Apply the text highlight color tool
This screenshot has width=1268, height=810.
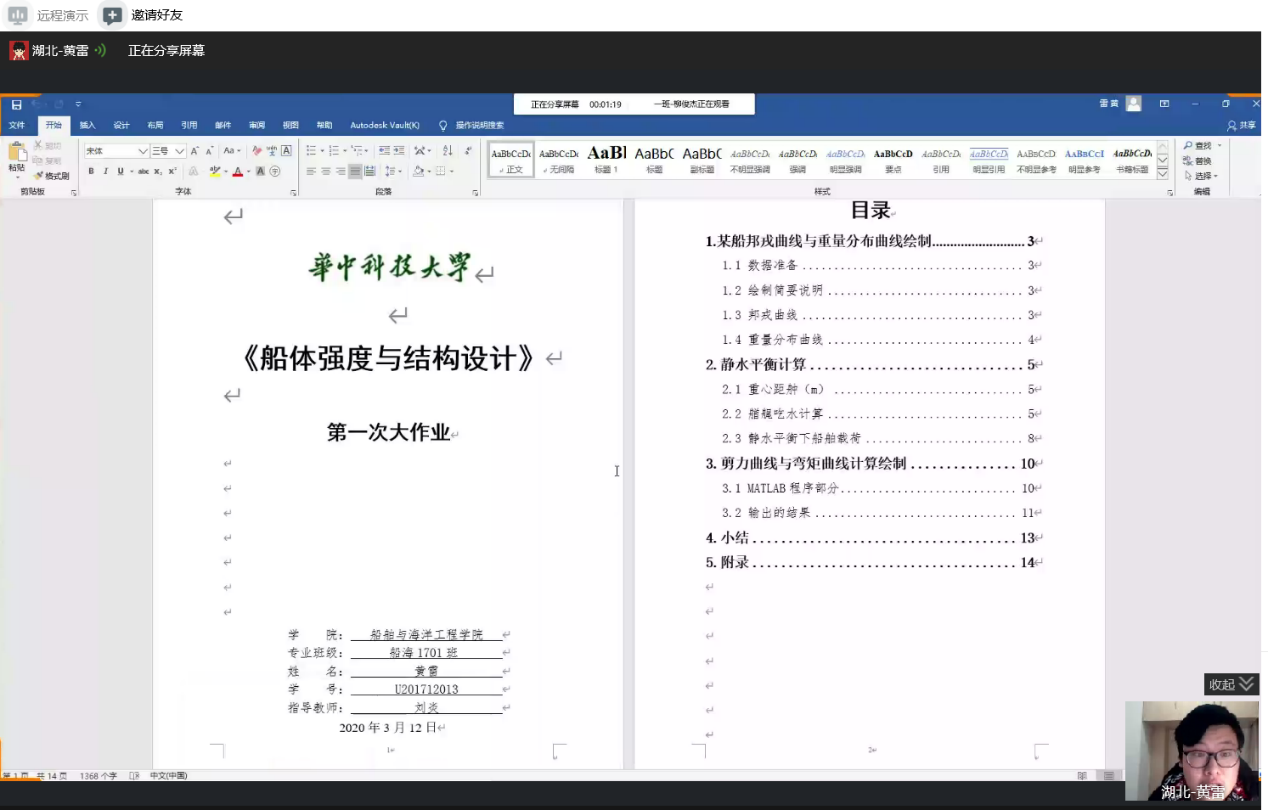click(215, 171)
